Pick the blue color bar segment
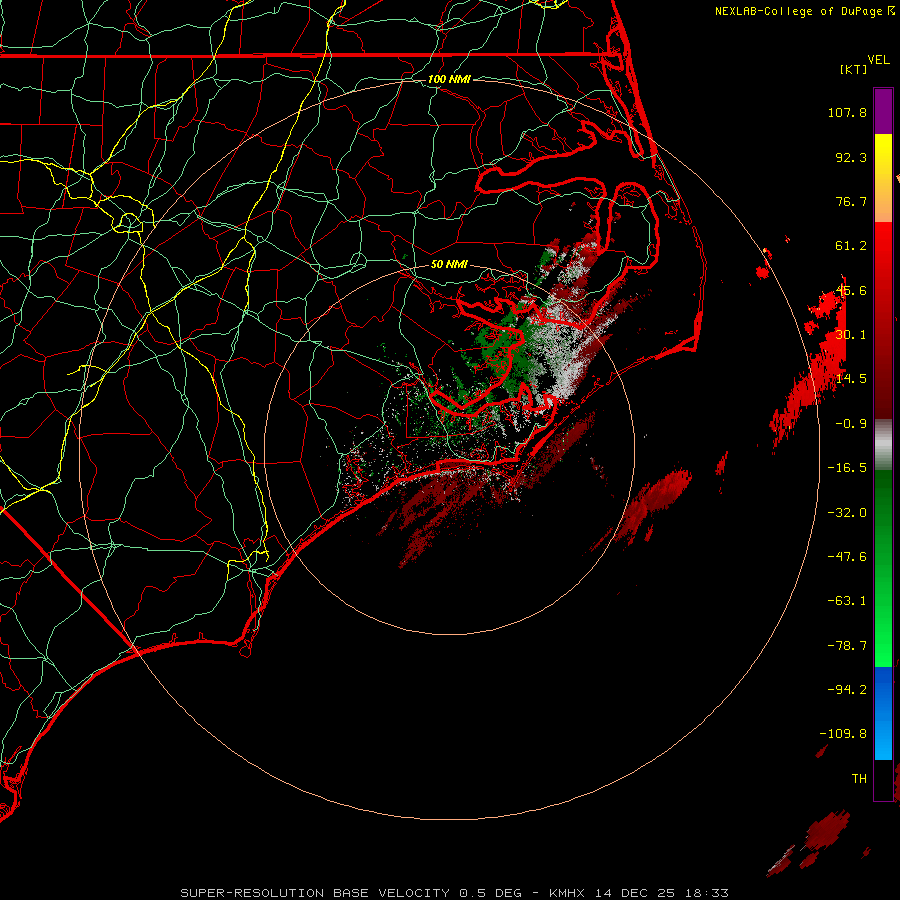The height and width of the screenshot is (900, 900). (x=883, y=713)
